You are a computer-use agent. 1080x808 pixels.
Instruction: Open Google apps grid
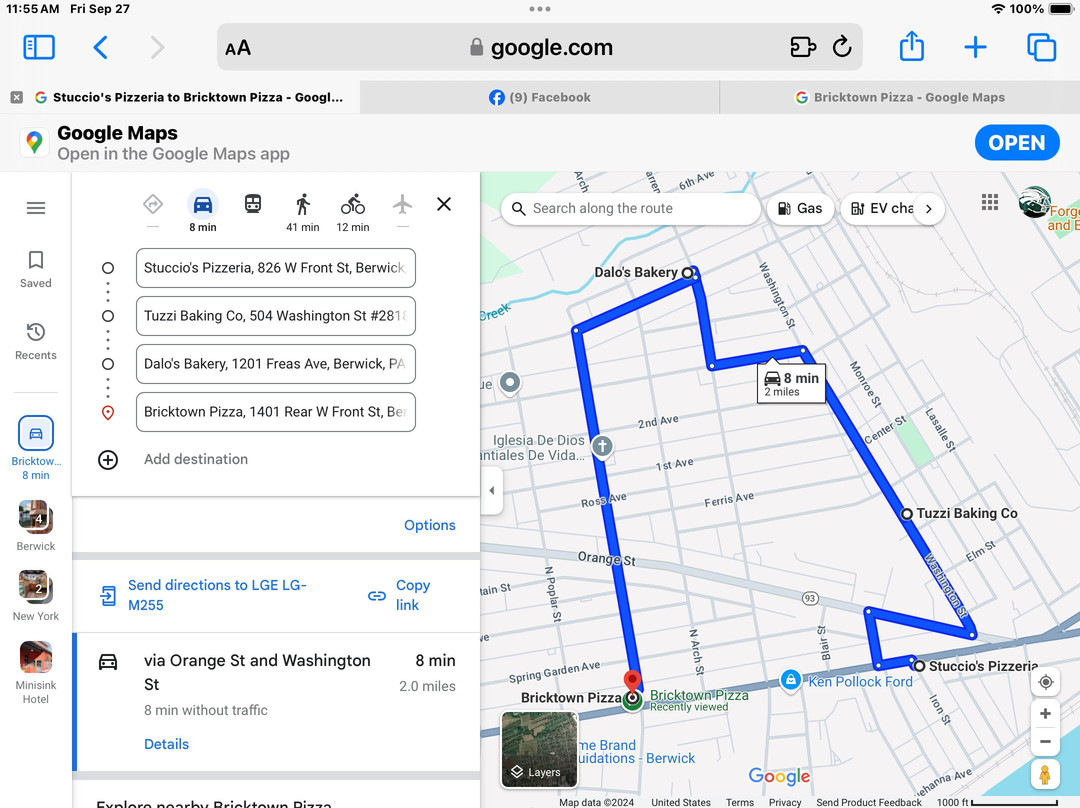click(990, 202)
